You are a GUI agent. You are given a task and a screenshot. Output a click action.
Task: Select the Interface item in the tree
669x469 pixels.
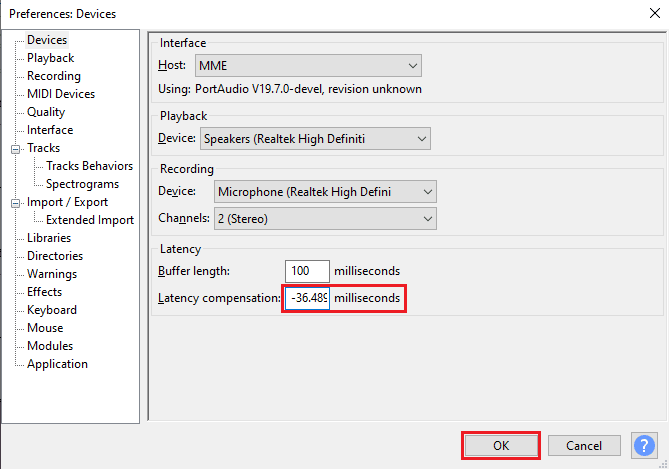[x=50, y=130]
